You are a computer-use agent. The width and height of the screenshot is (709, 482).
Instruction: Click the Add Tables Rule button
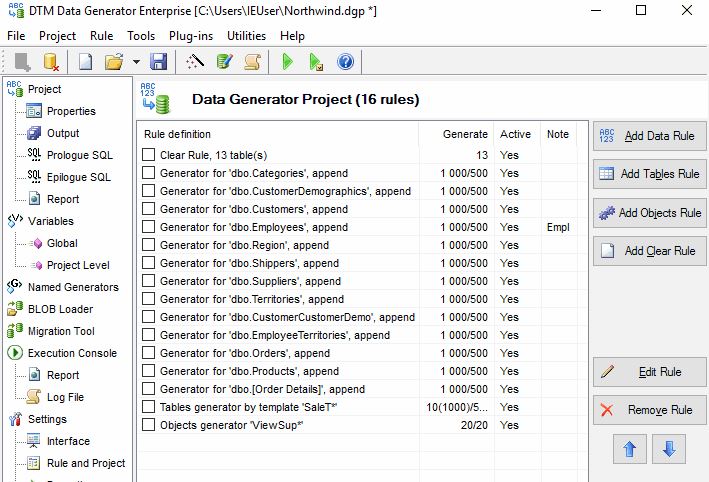click(x=649, y=174)
